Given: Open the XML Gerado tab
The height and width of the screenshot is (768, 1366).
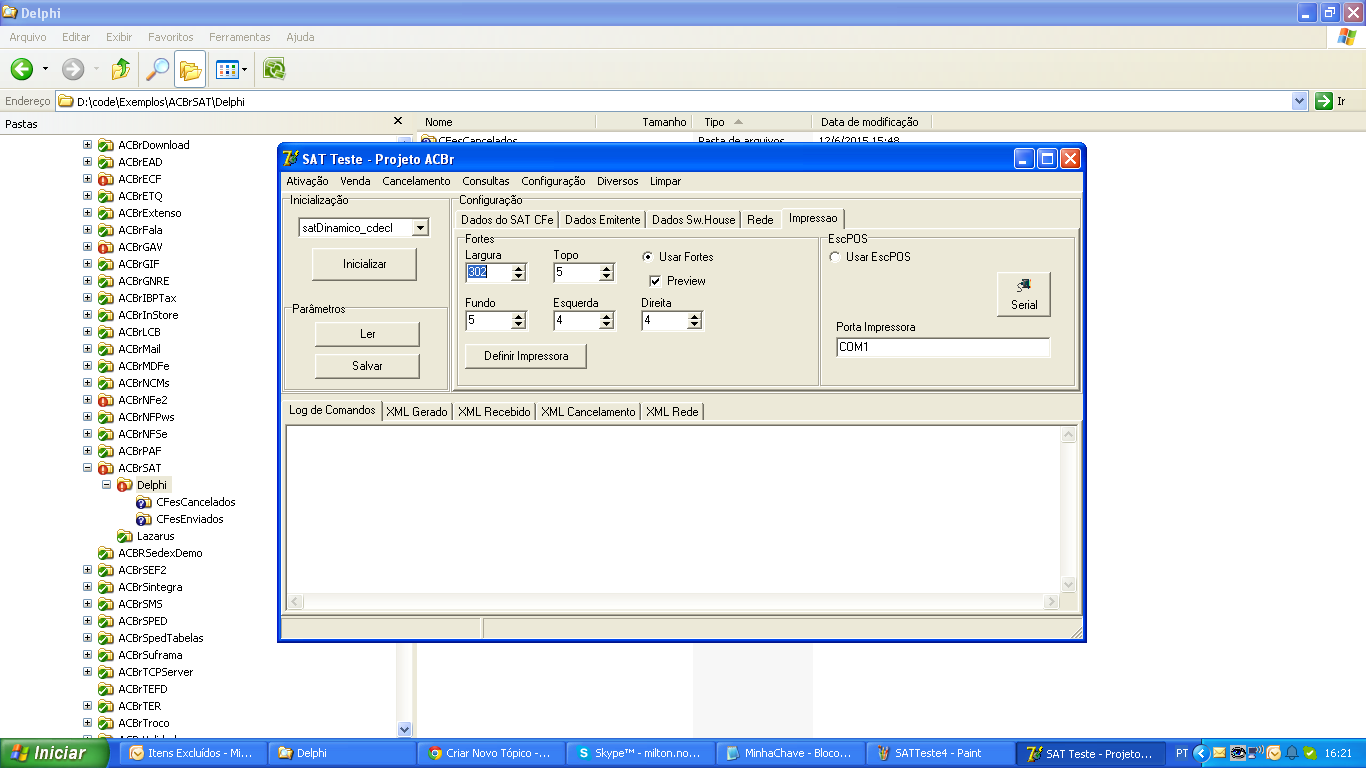Looking at the screenshot, I should point(417,411).
